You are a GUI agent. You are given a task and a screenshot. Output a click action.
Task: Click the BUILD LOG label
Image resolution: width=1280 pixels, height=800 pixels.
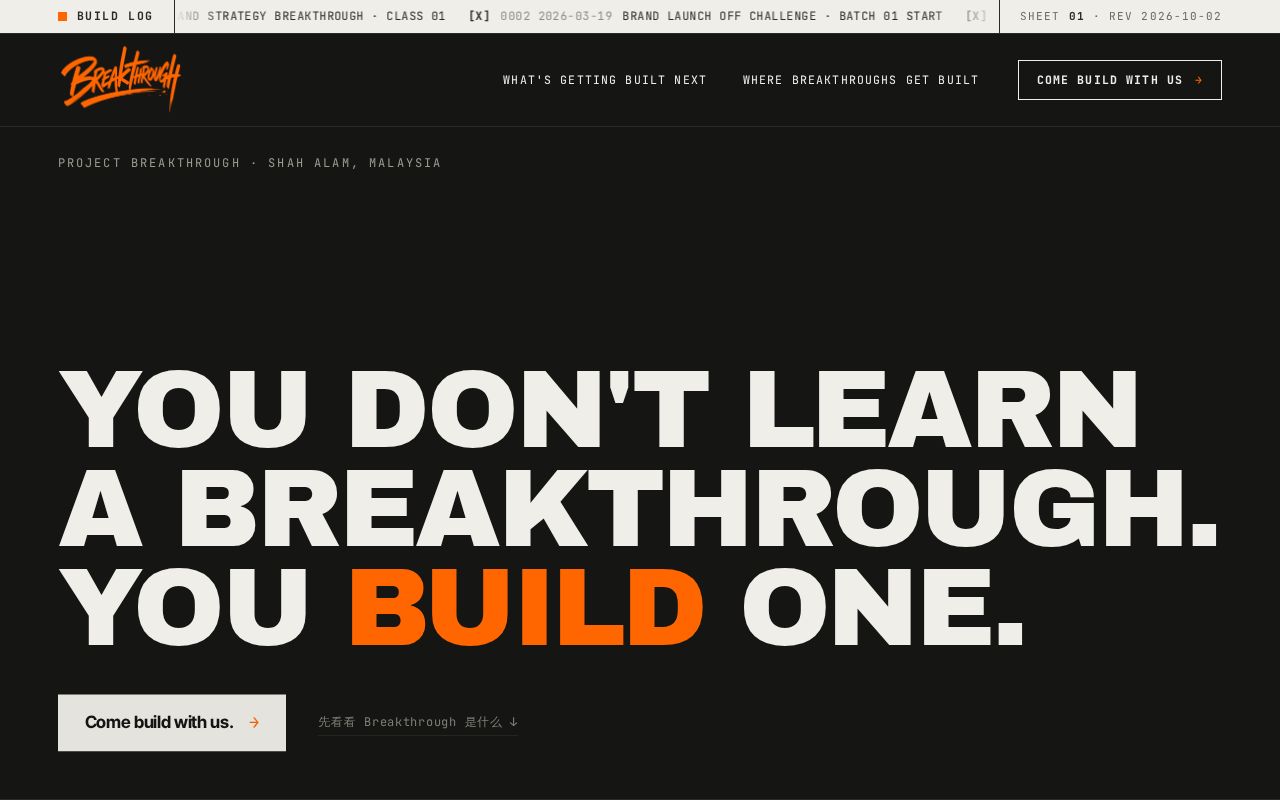coord(115,16)
